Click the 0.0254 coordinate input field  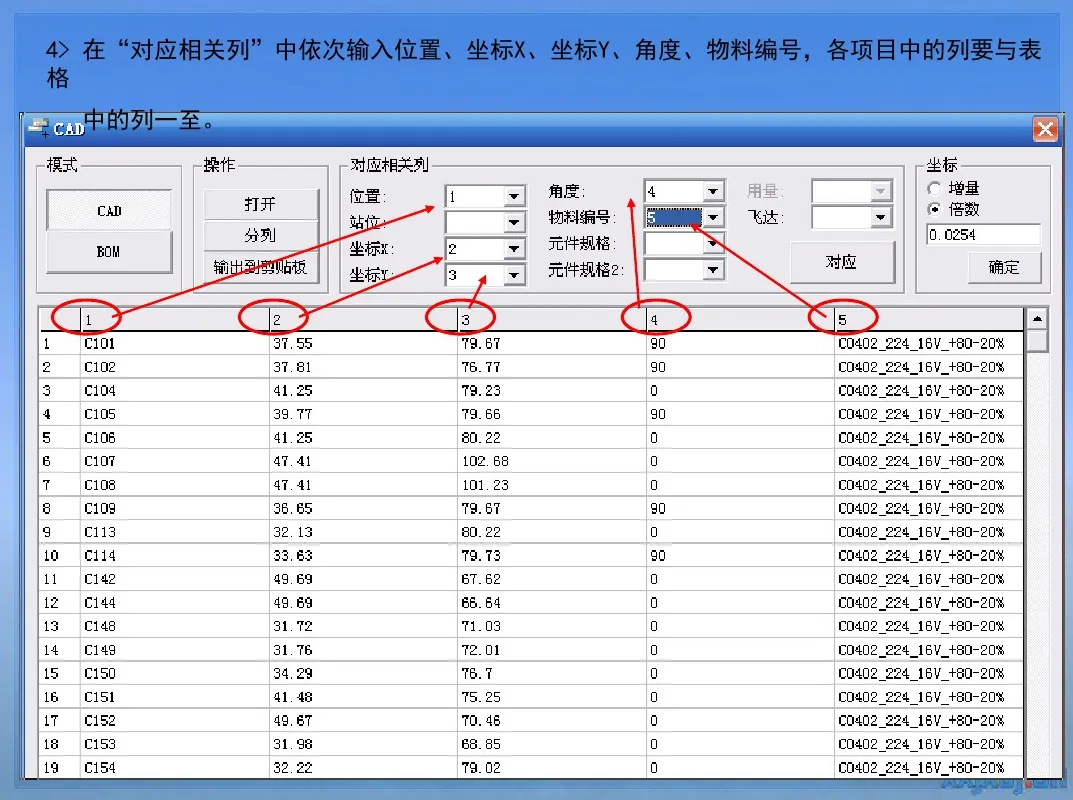point(983,235)
